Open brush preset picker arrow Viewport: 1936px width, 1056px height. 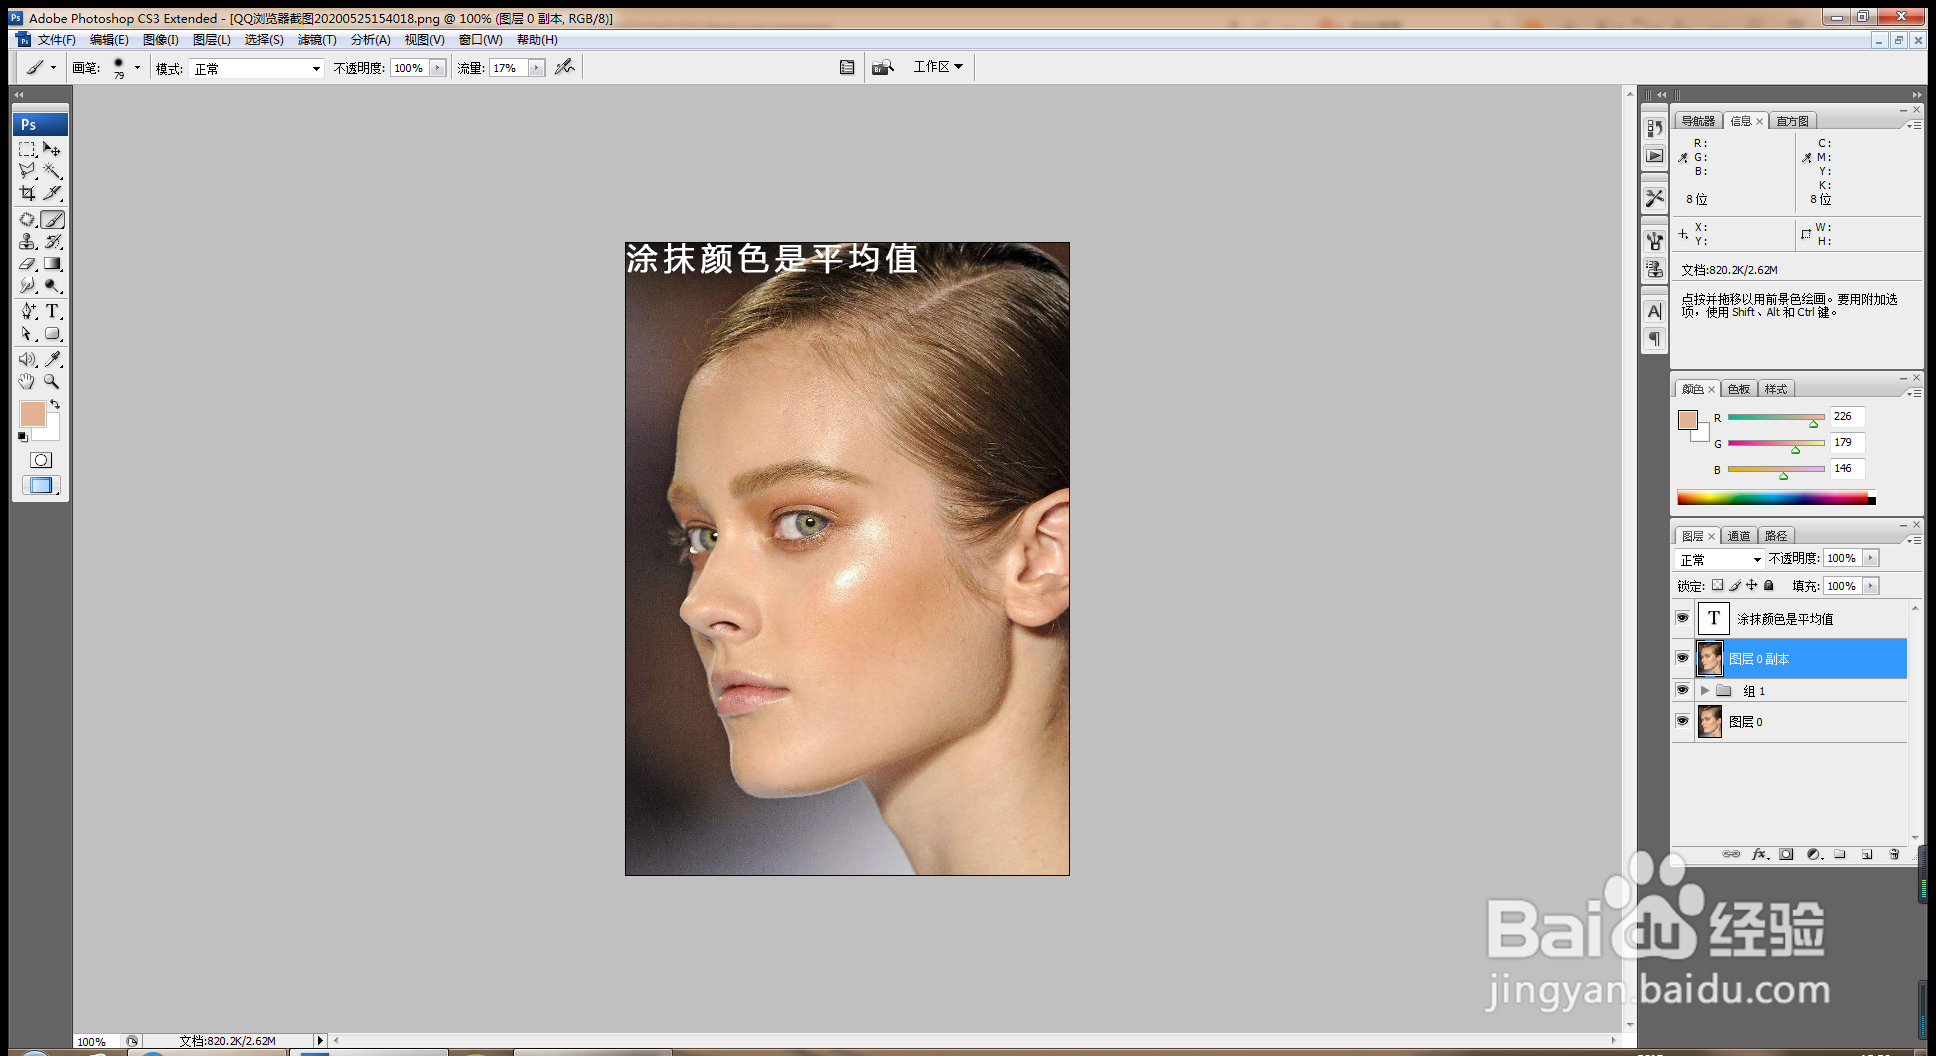click(137, 68)
